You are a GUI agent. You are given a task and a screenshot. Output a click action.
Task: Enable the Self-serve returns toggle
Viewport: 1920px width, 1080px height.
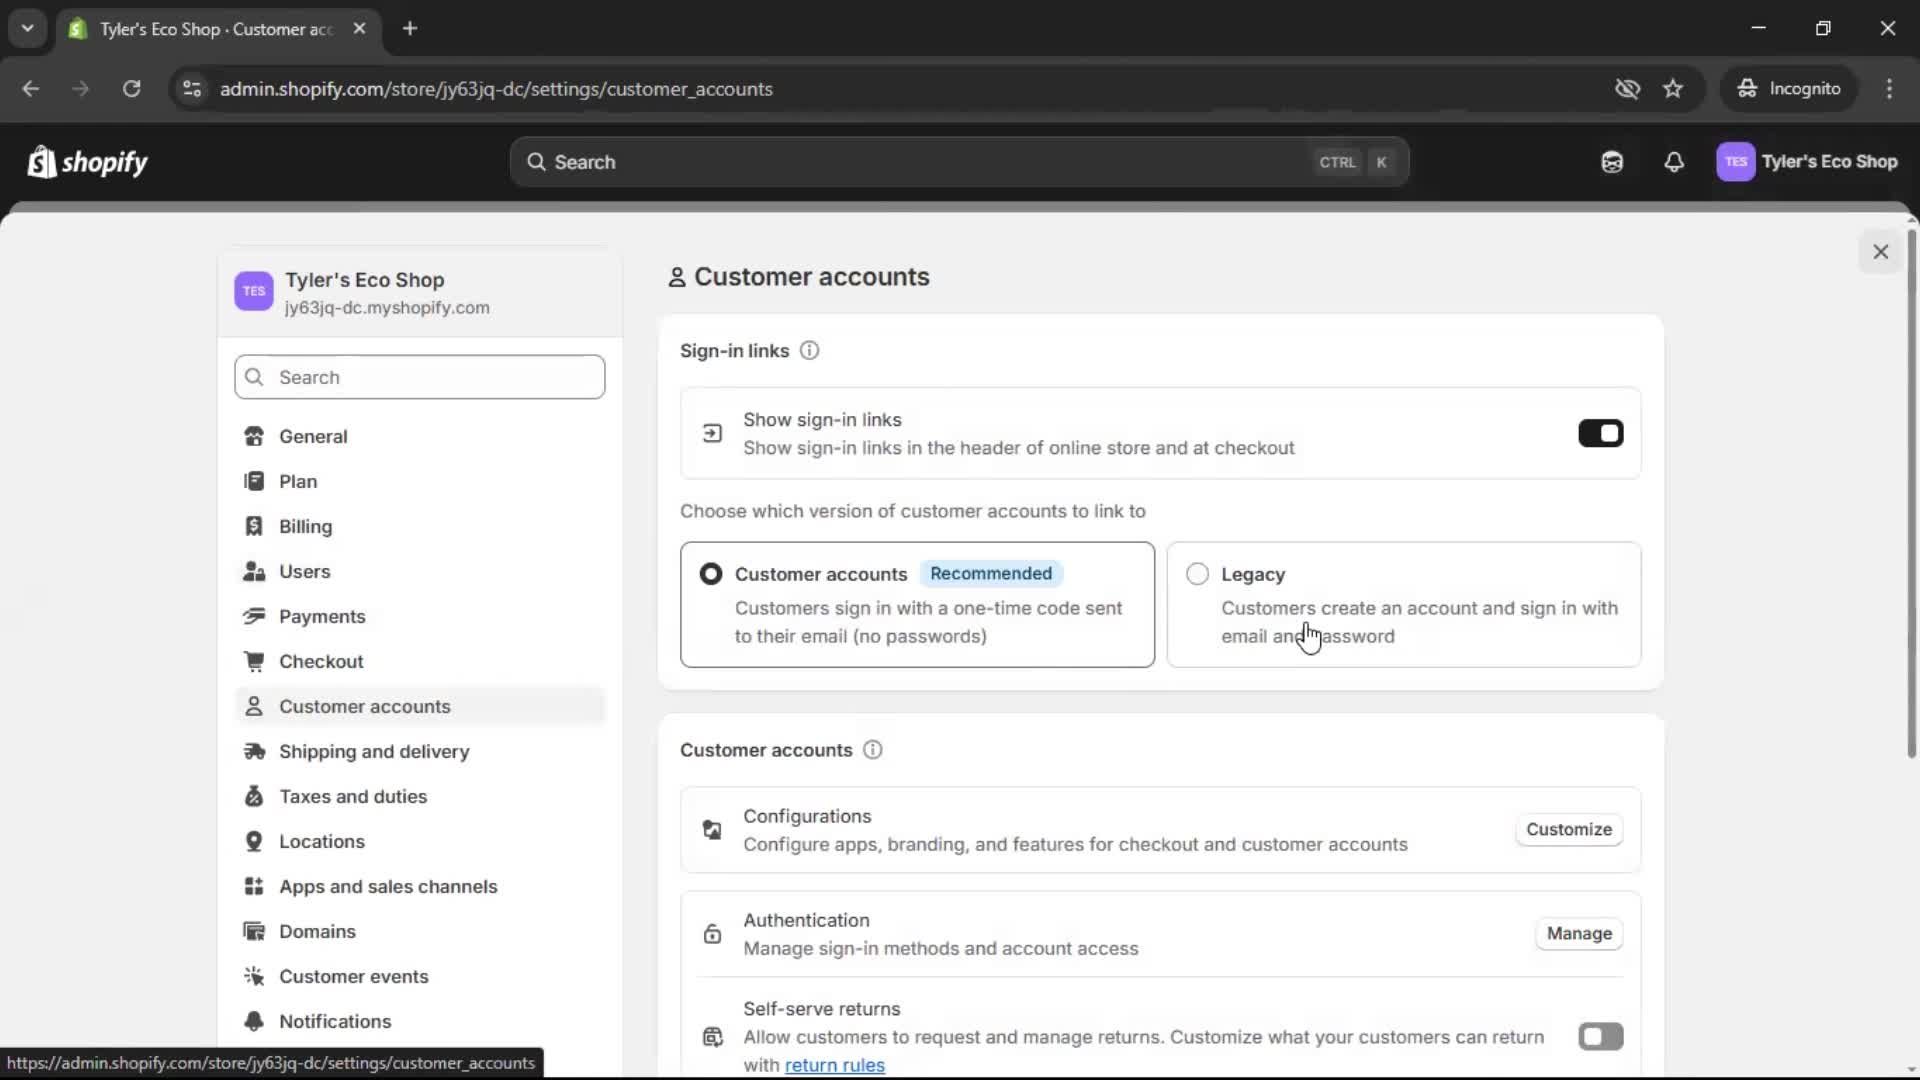(x=1600, y=1037)
